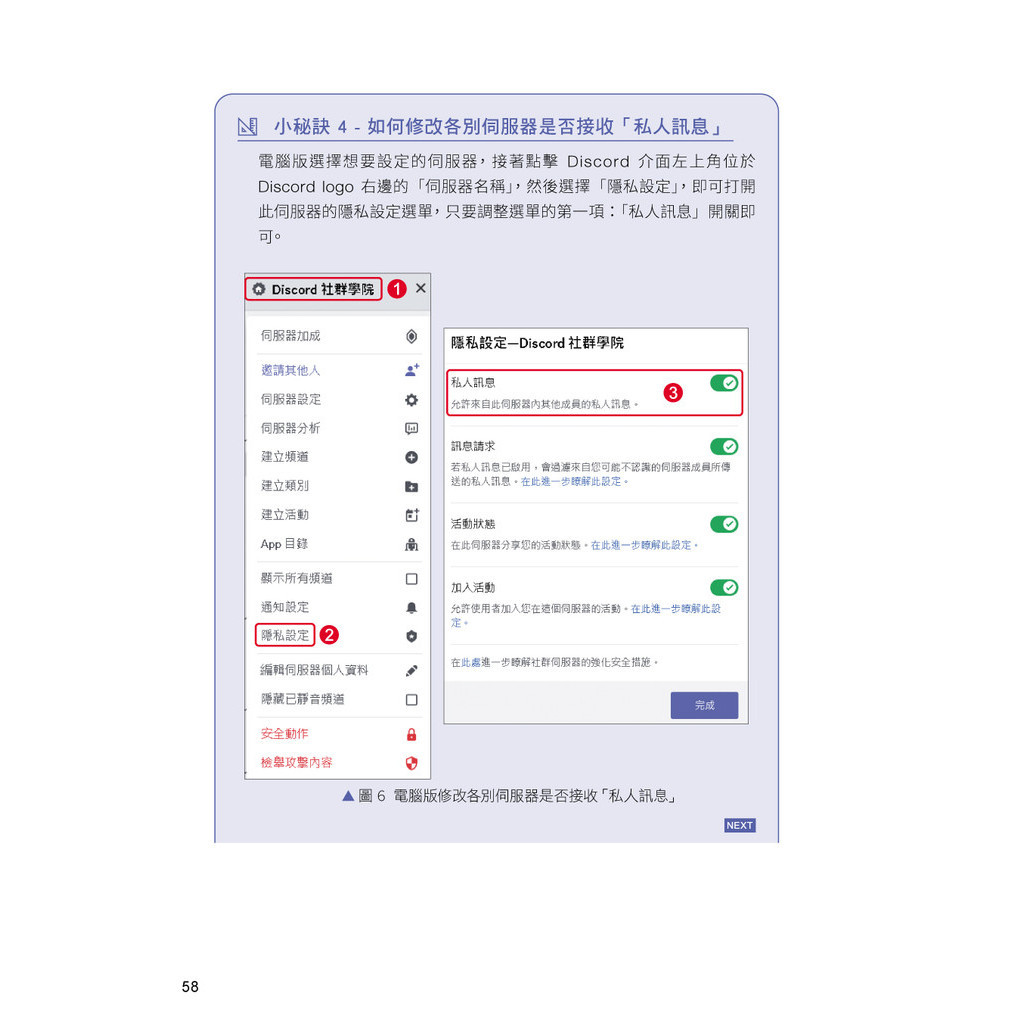Viewport: 1024px width, 1024px height.
Task: Toggle the 活動狀態 switch
Action: coord(724,524)
